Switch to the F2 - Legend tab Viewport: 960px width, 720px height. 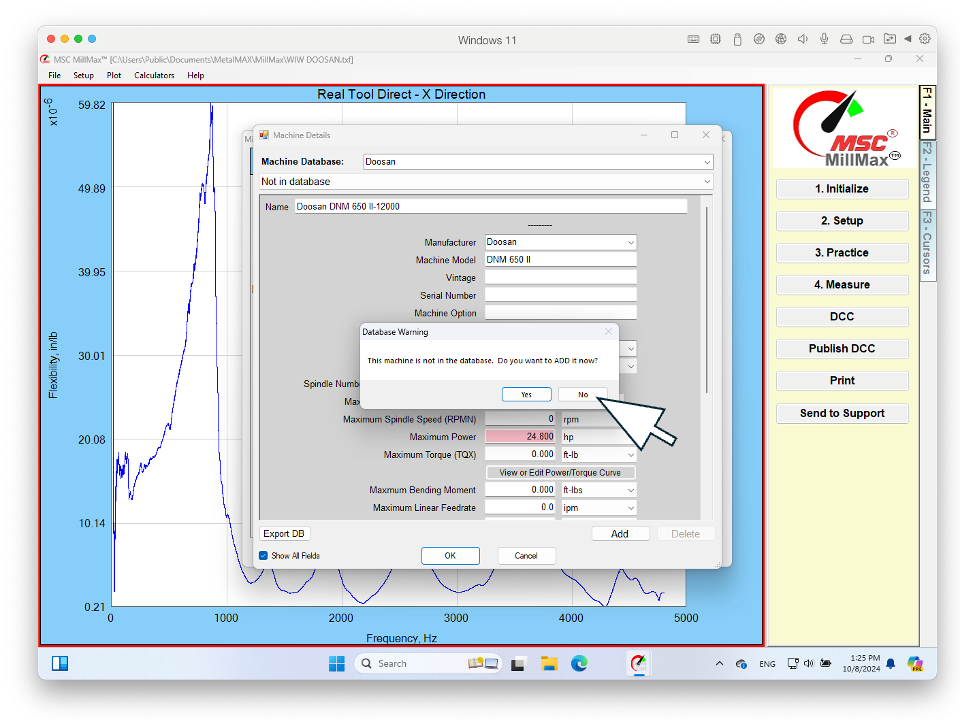click(927, 172)
